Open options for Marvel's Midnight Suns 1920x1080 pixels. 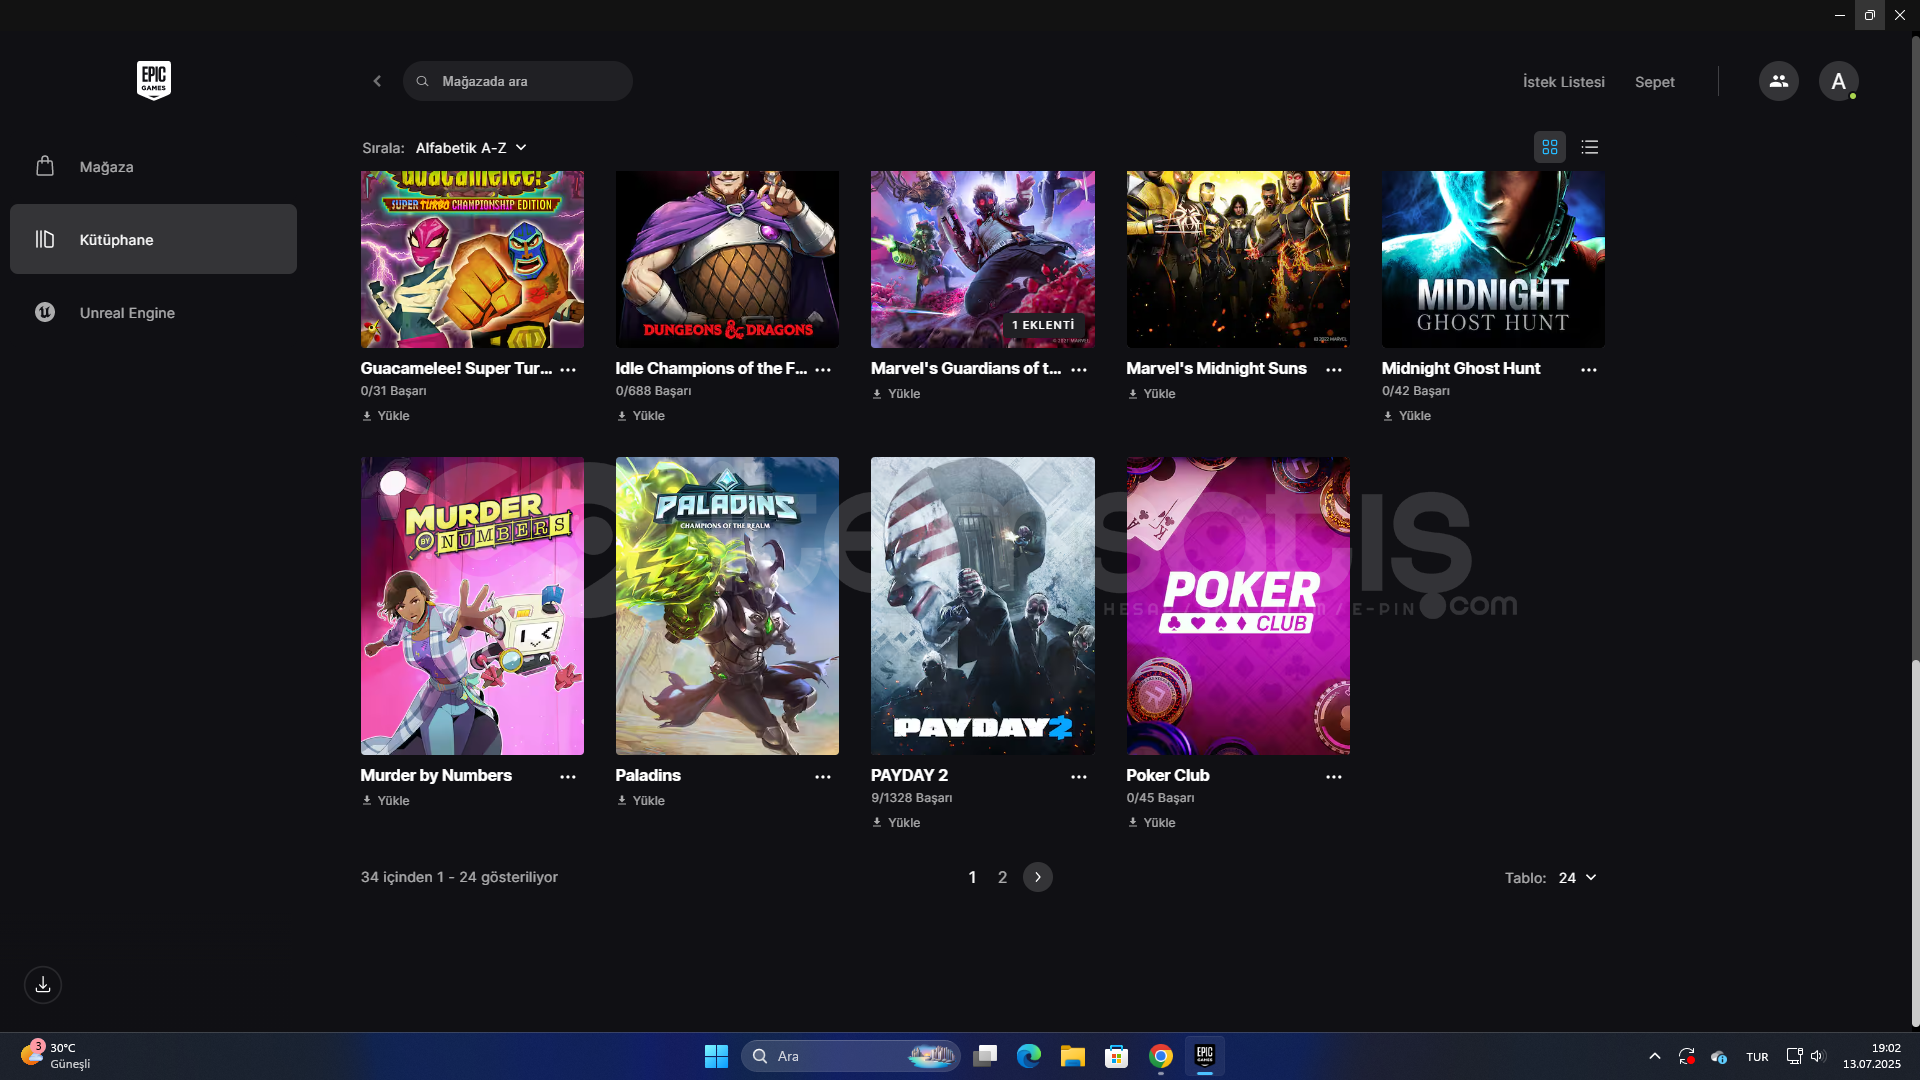tap(1334, 369)
